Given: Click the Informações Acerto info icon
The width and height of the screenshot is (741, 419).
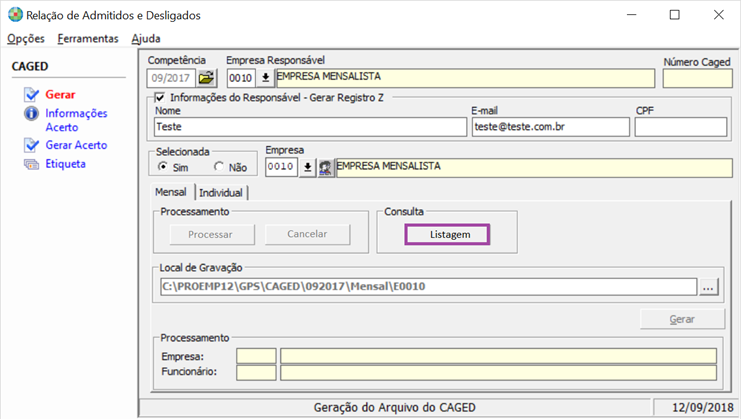Looking at the screenshot, I should [32, 113].
